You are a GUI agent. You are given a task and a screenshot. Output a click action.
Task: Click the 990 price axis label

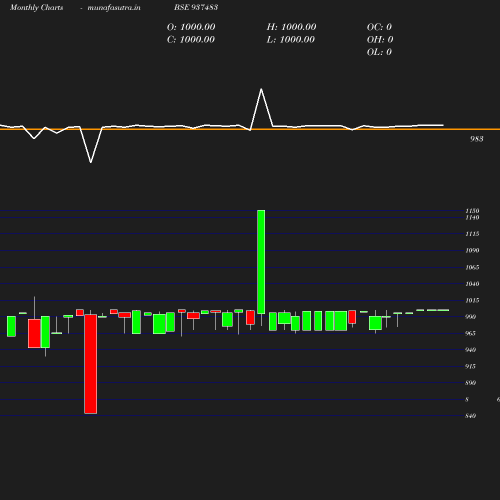(x=471, y=317)
